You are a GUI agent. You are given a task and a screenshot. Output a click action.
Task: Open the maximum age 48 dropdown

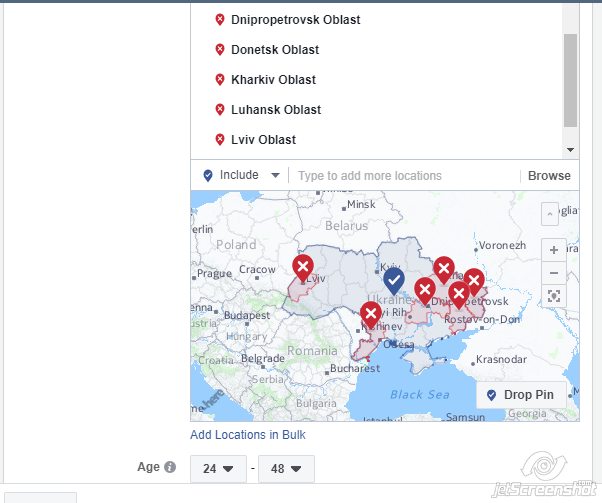pos(286,468)
